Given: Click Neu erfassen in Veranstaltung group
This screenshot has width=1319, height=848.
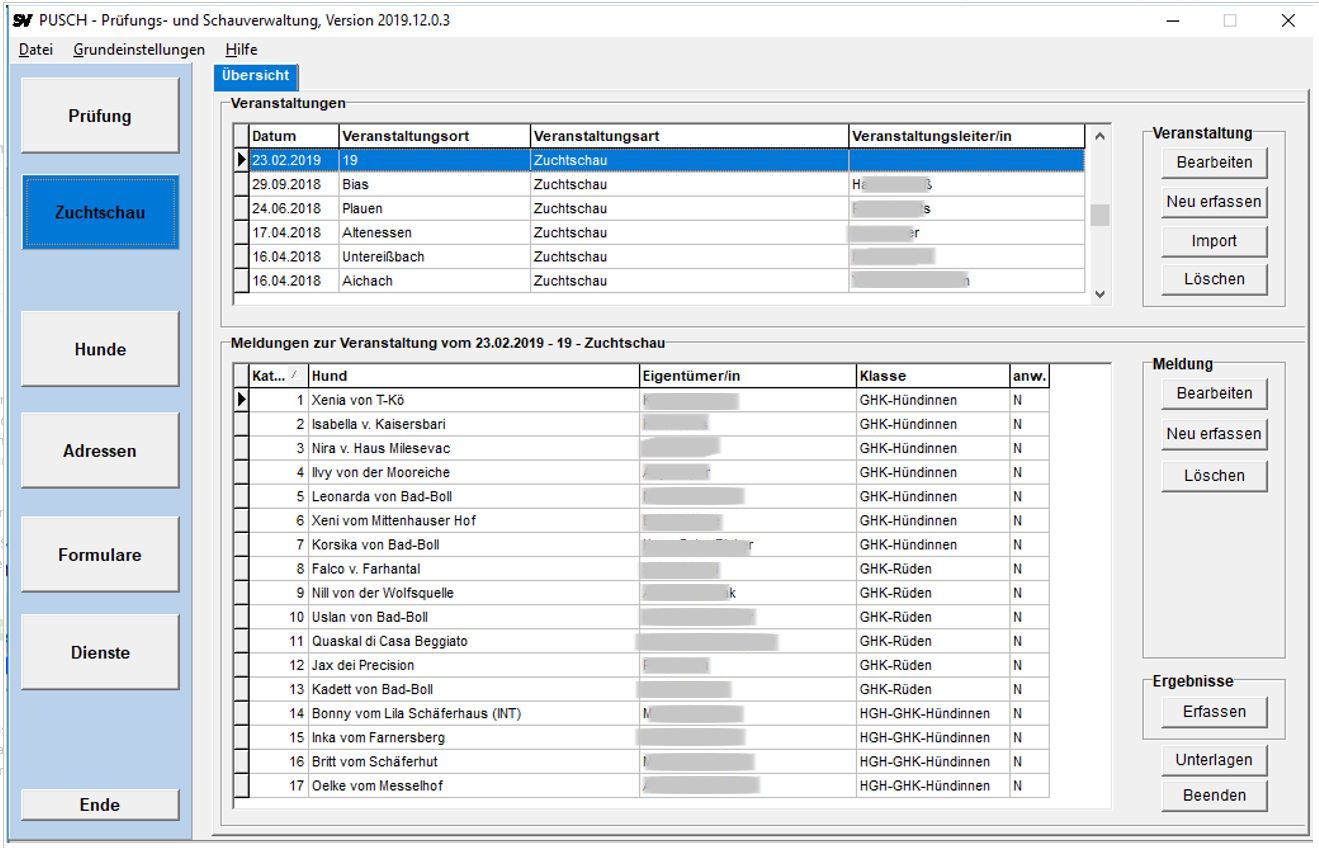Looking at the screenshot, I should (1214, 201).
